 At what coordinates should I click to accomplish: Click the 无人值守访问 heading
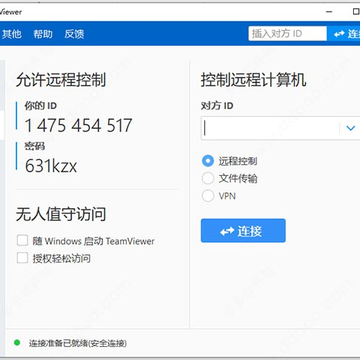click(x=61, y=214)
